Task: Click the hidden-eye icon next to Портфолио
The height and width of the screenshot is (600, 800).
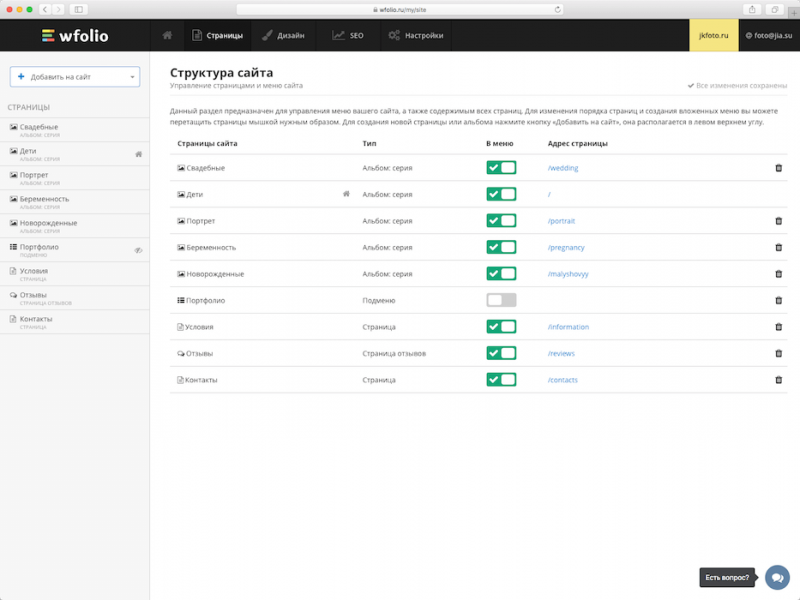Action: (x=139, y=250)
